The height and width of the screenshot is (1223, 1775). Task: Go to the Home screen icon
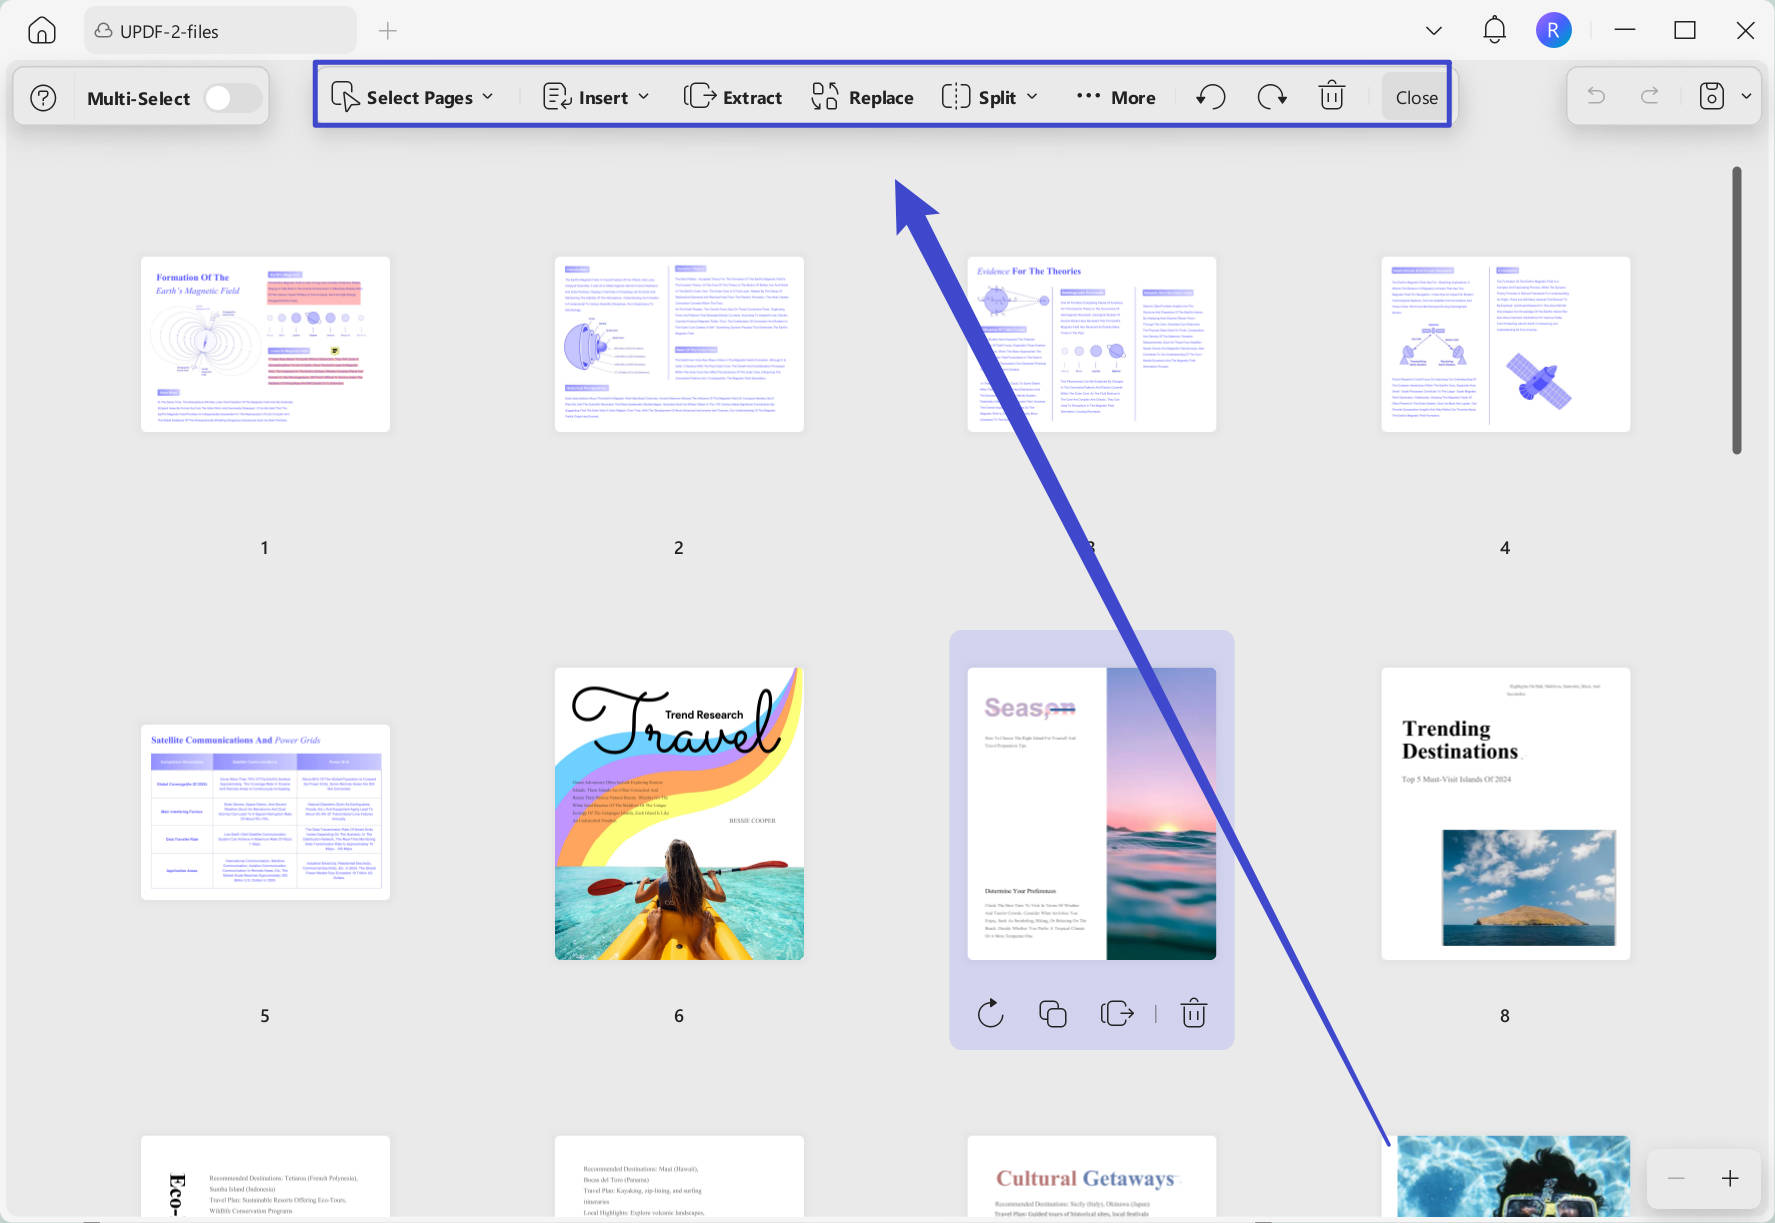click(x=42, y=30)
